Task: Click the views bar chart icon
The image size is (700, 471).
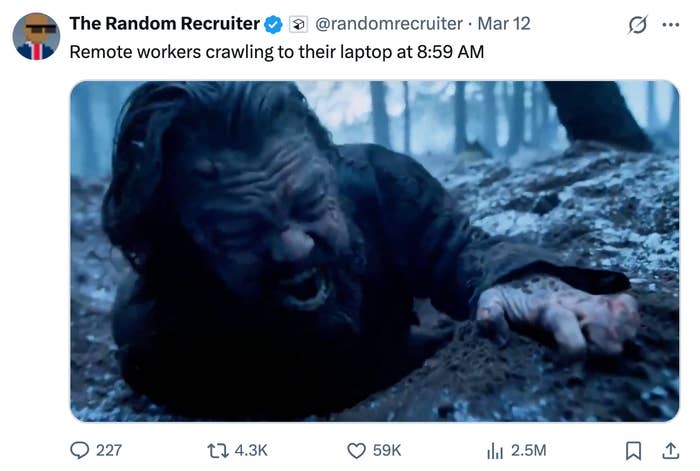Action: click(495, 450)
